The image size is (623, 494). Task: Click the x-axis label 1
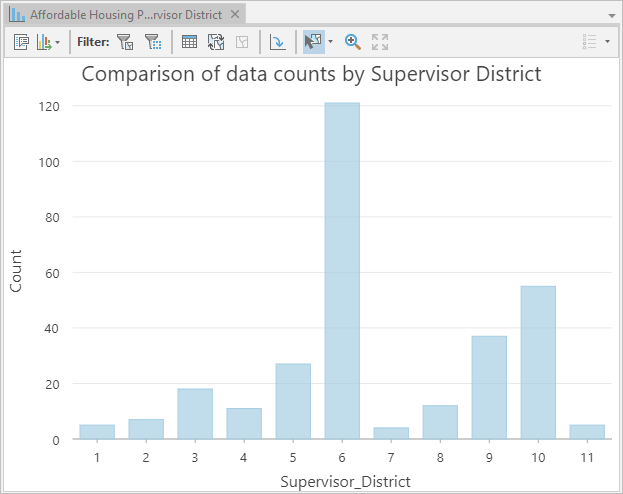97,458
